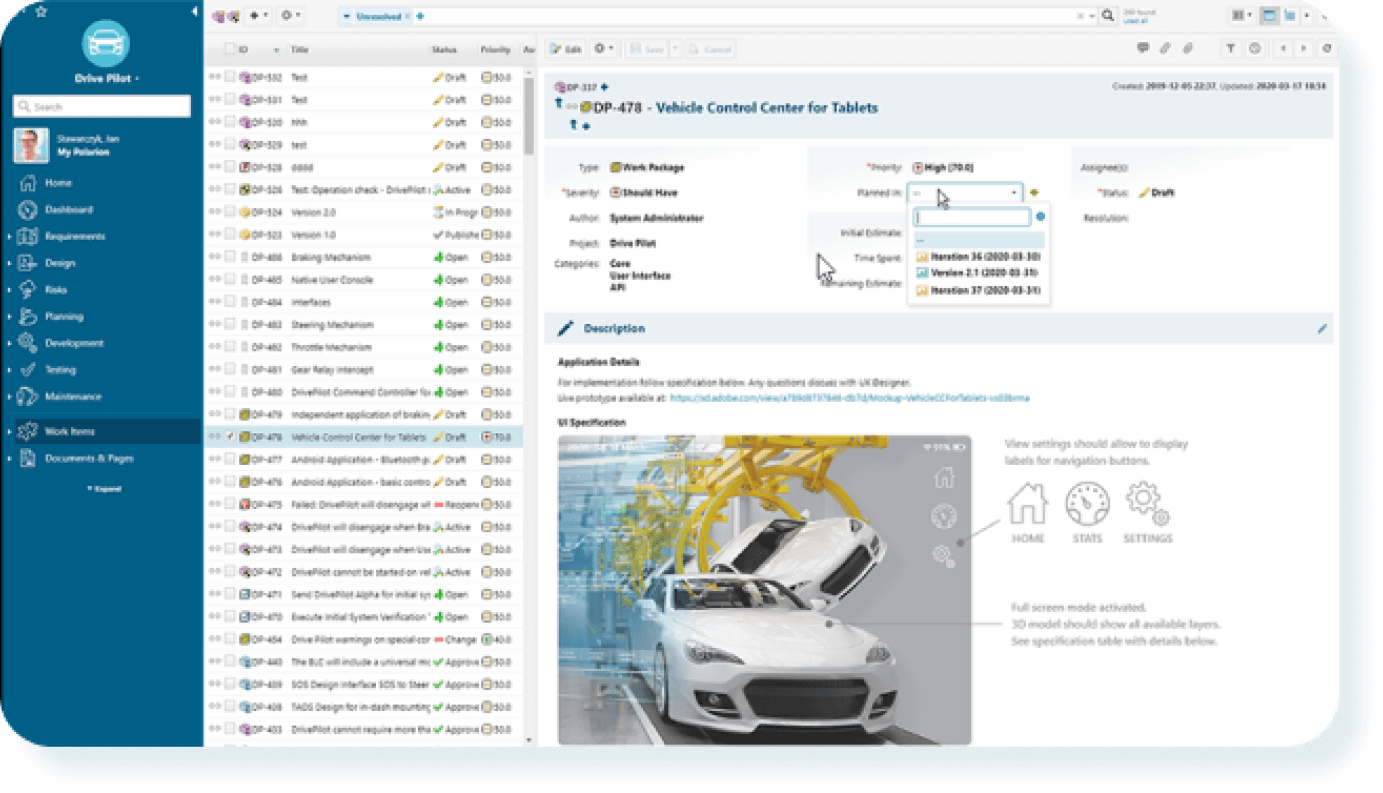The image size is (1383, 793).
Task: Click the magnifier icon in the query bar
Action: 1108,16
